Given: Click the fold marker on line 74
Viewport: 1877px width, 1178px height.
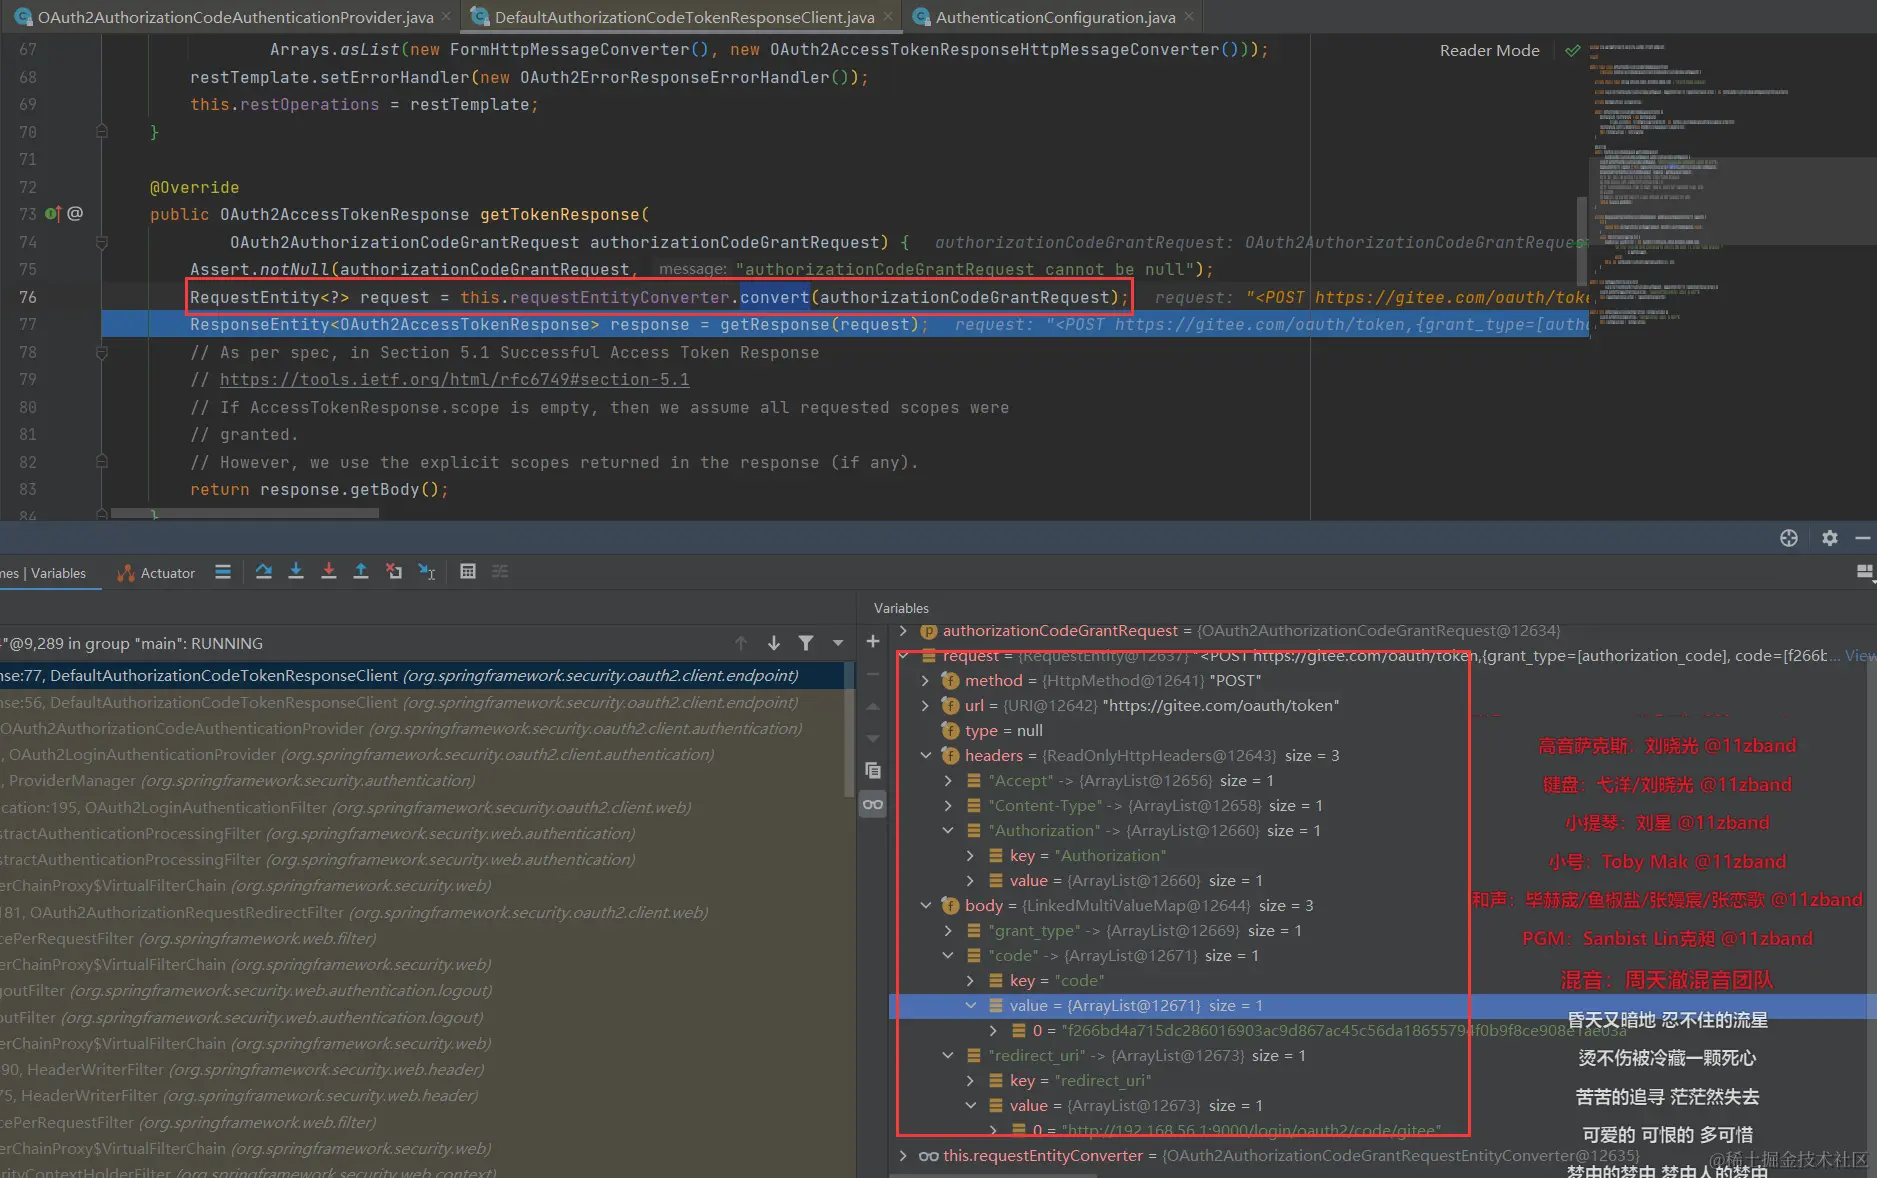Looking at the screenshot, I should (x=101, y=242).
